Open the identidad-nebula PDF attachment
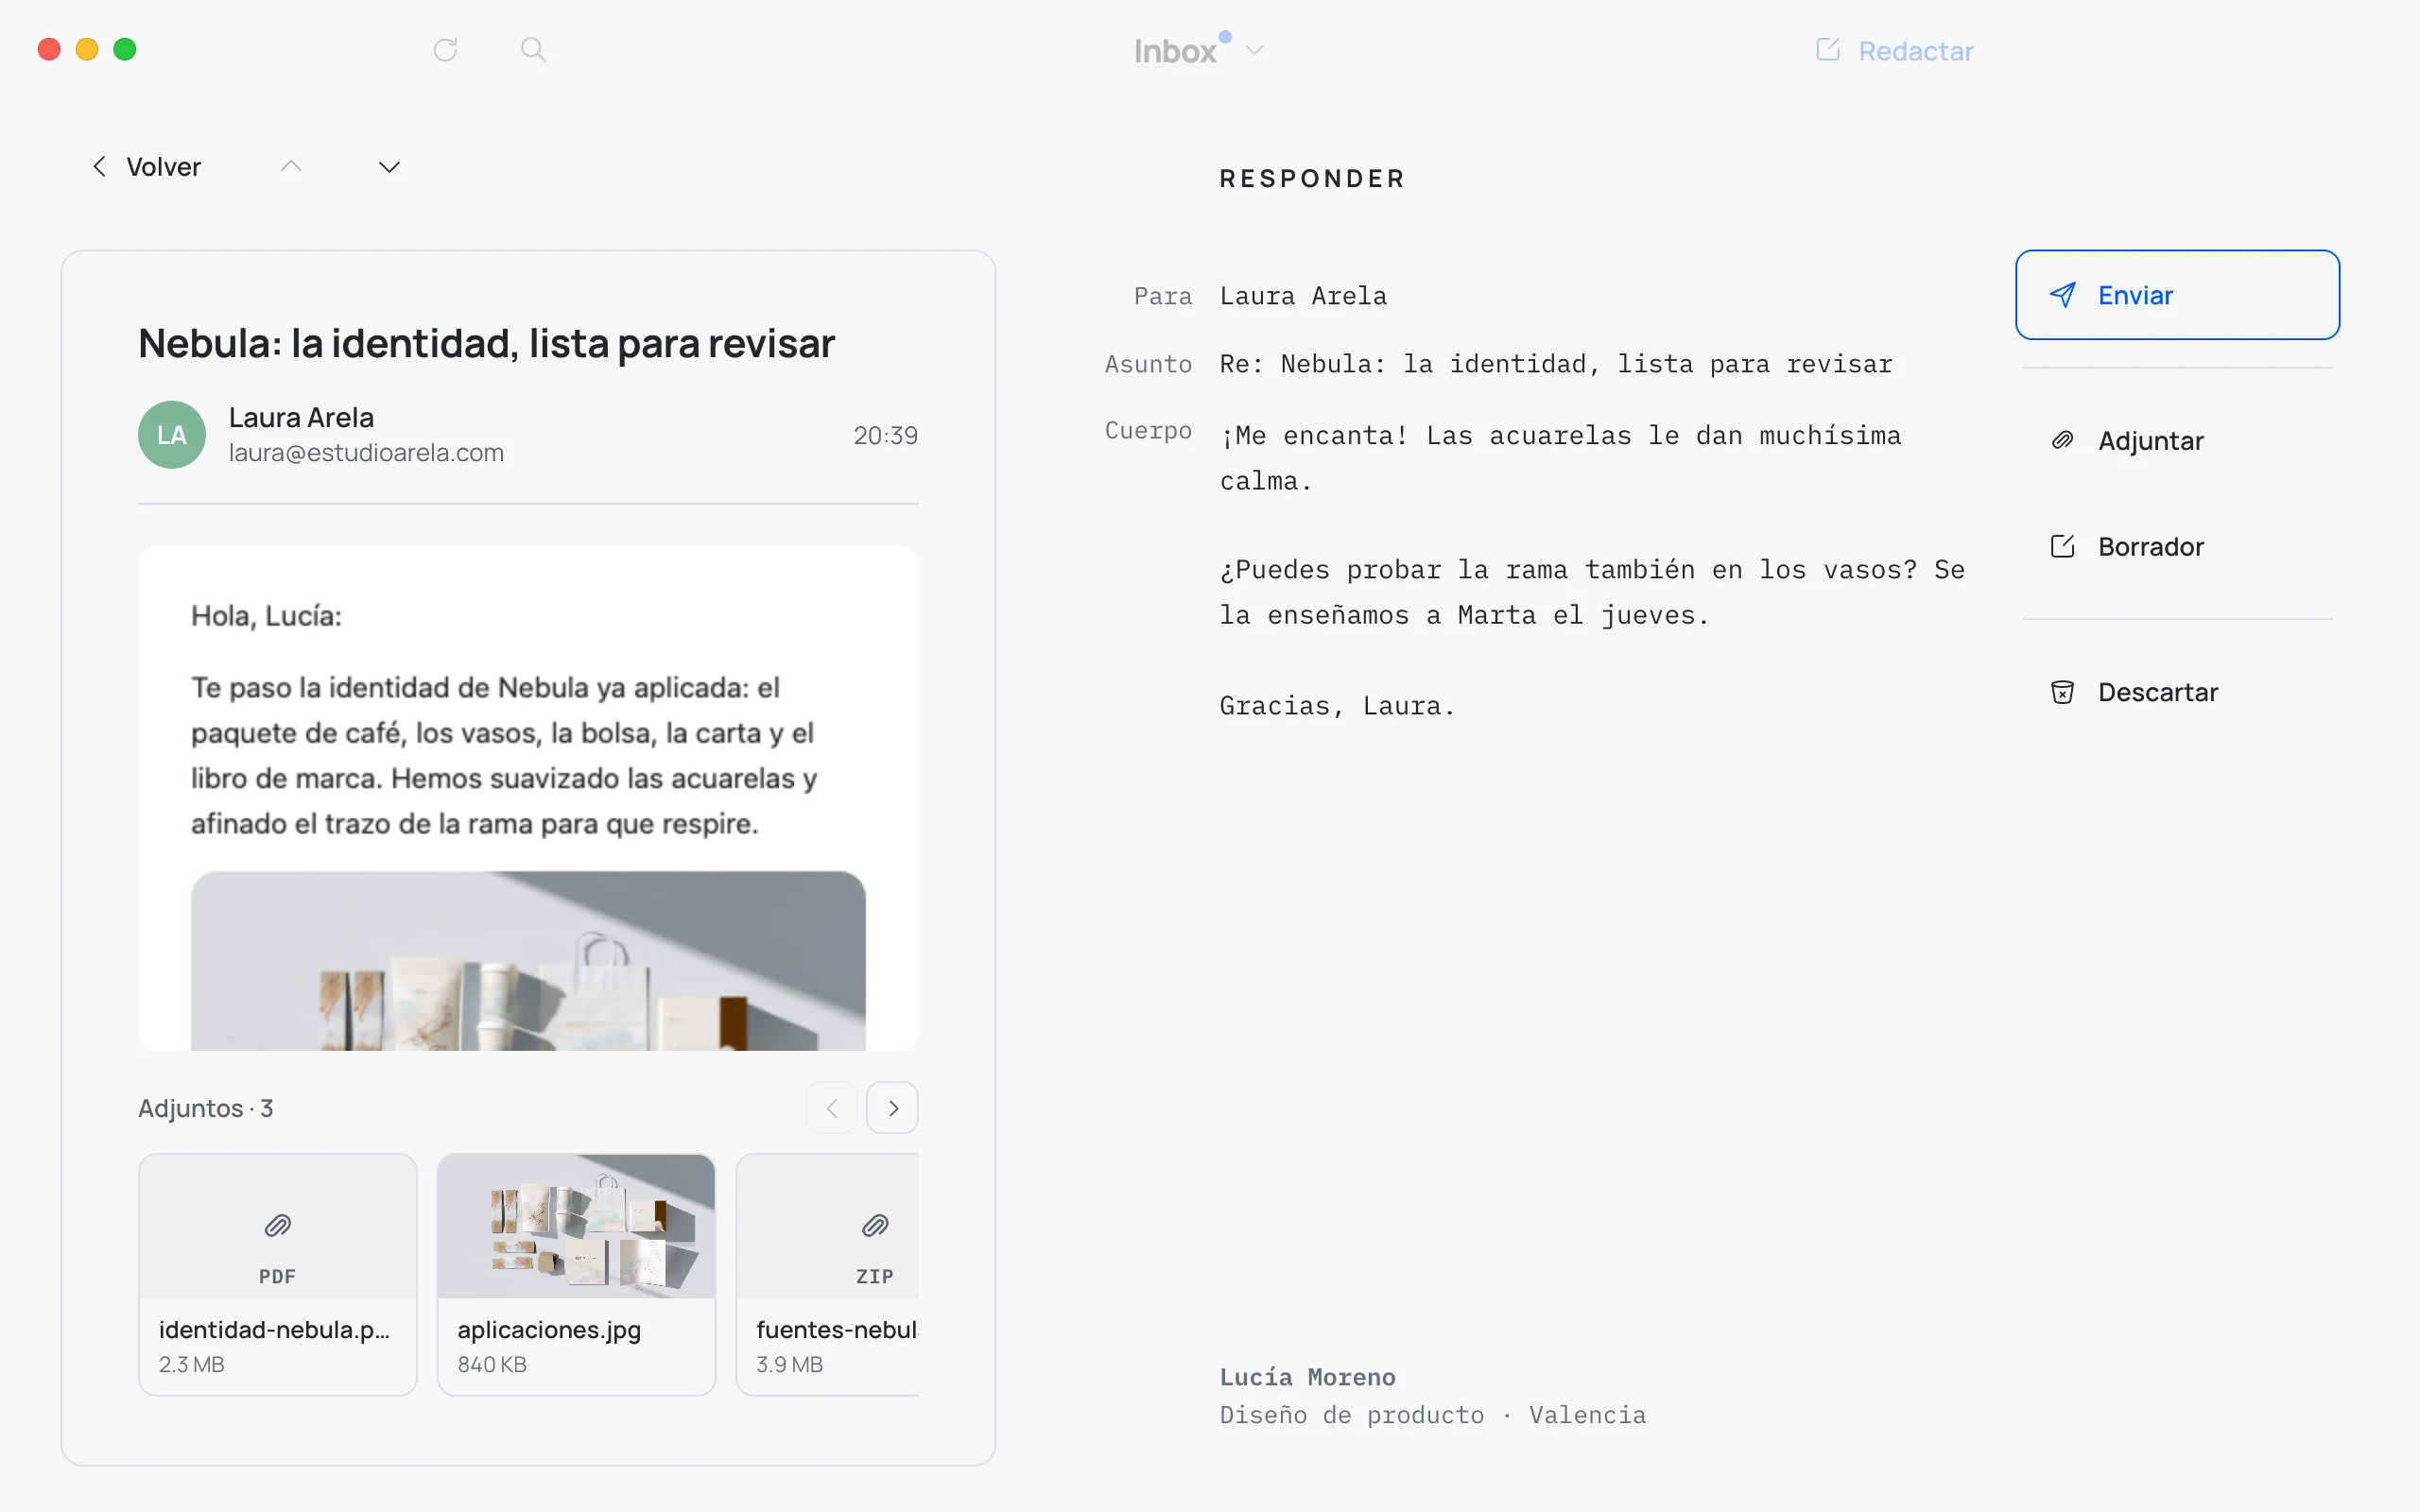 pos(277,1274)
